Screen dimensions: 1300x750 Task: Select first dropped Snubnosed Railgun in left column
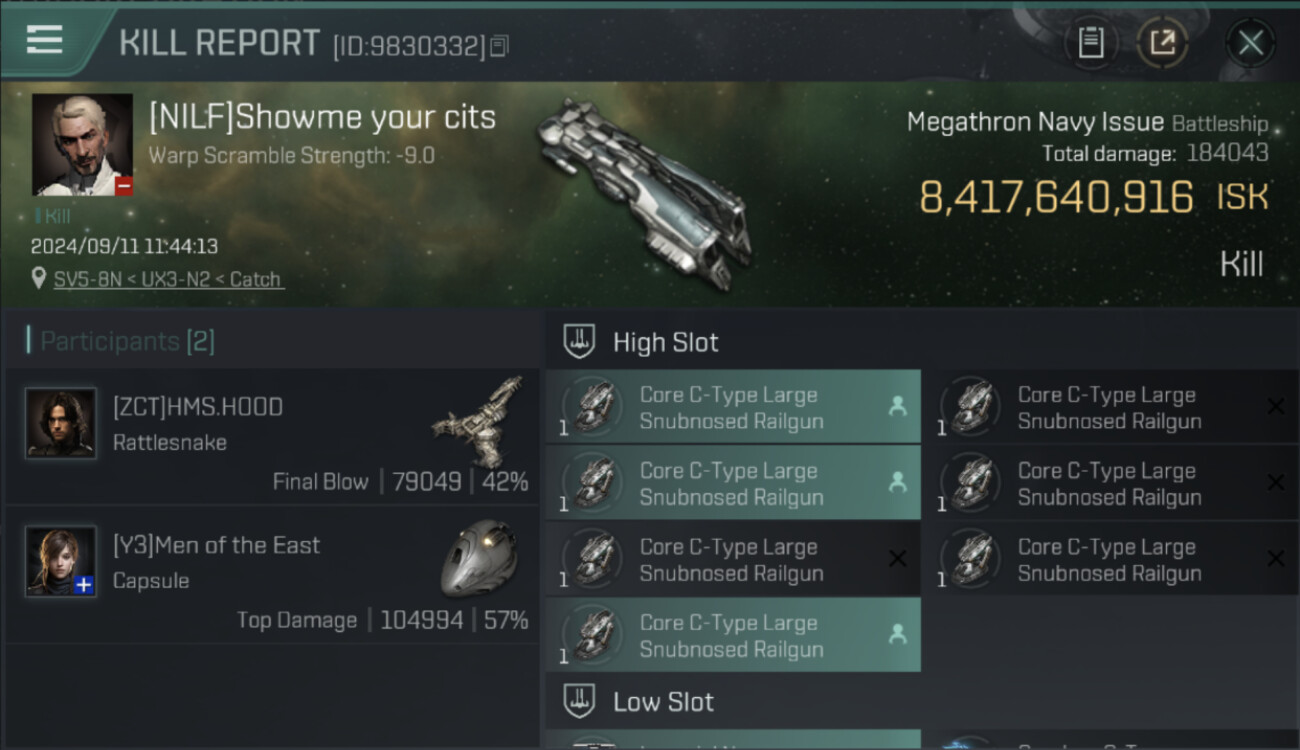tap(733, 407)
